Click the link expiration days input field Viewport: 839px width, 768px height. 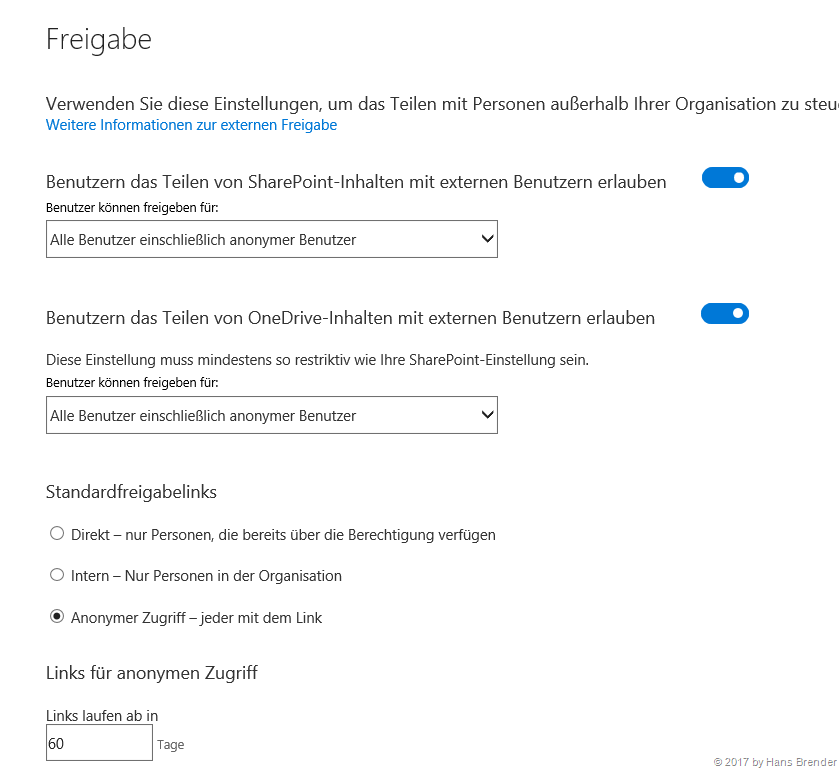(x=99, y=743)
